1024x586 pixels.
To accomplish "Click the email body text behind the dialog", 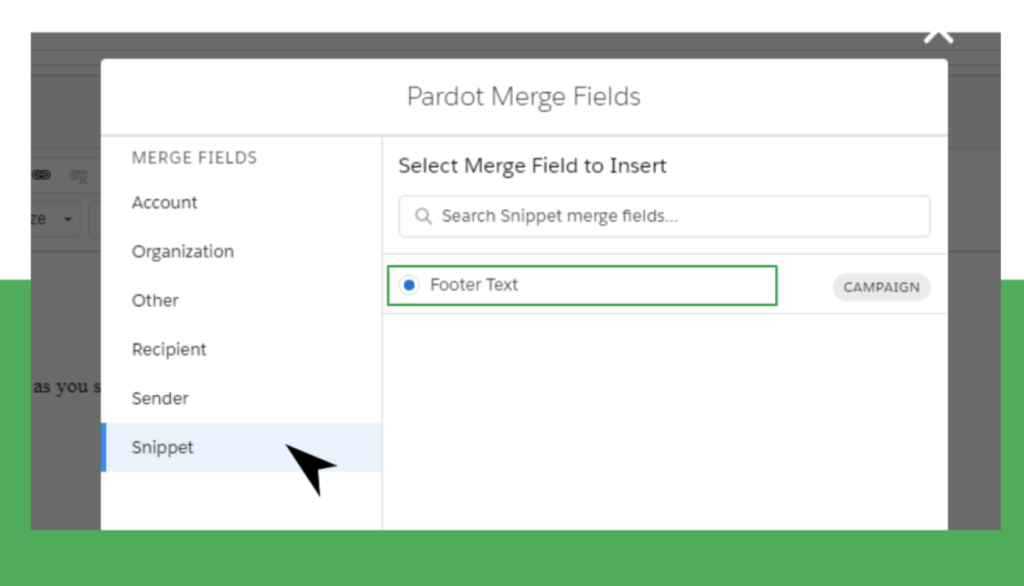I will [67, 387].
